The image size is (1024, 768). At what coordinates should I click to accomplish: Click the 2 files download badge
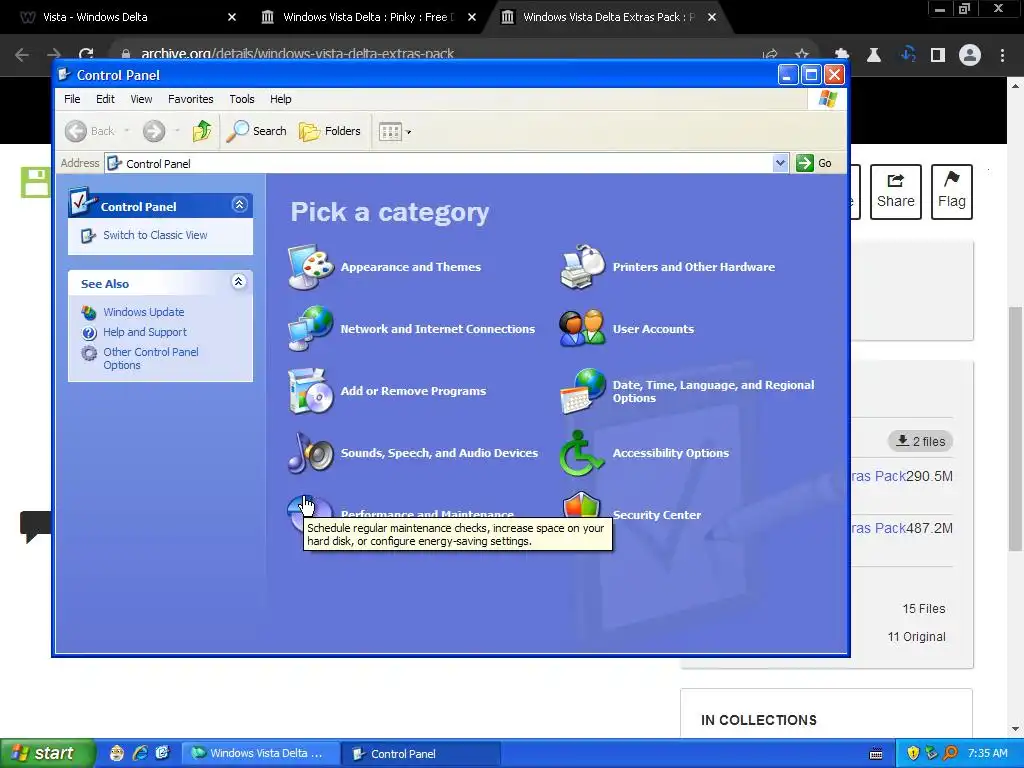[920, 441]
